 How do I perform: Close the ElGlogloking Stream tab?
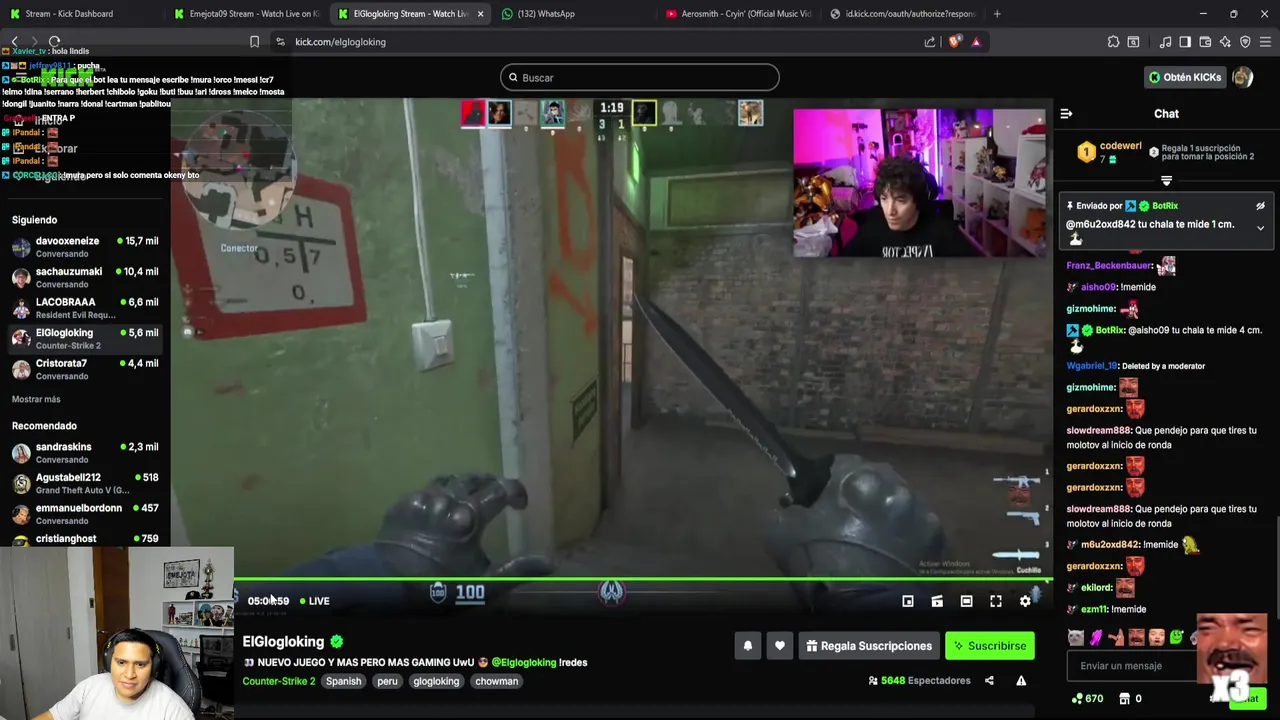click(481, 14)
